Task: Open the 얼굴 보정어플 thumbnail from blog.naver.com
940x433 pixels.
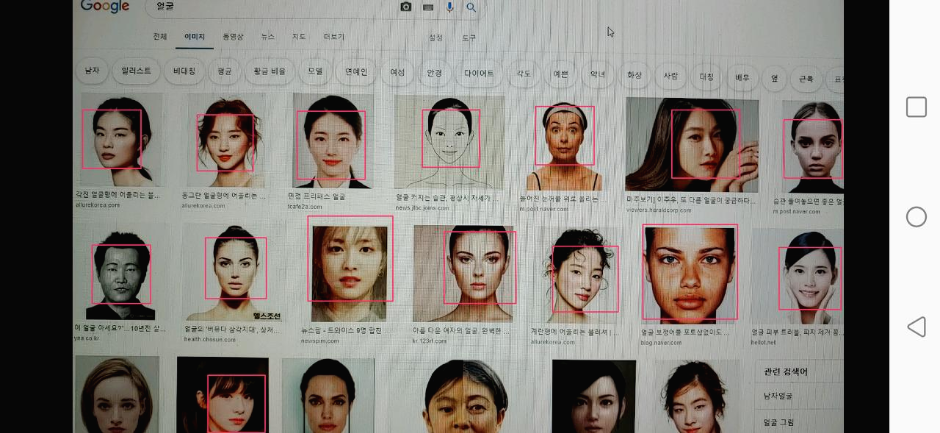Action: (690, 275)
